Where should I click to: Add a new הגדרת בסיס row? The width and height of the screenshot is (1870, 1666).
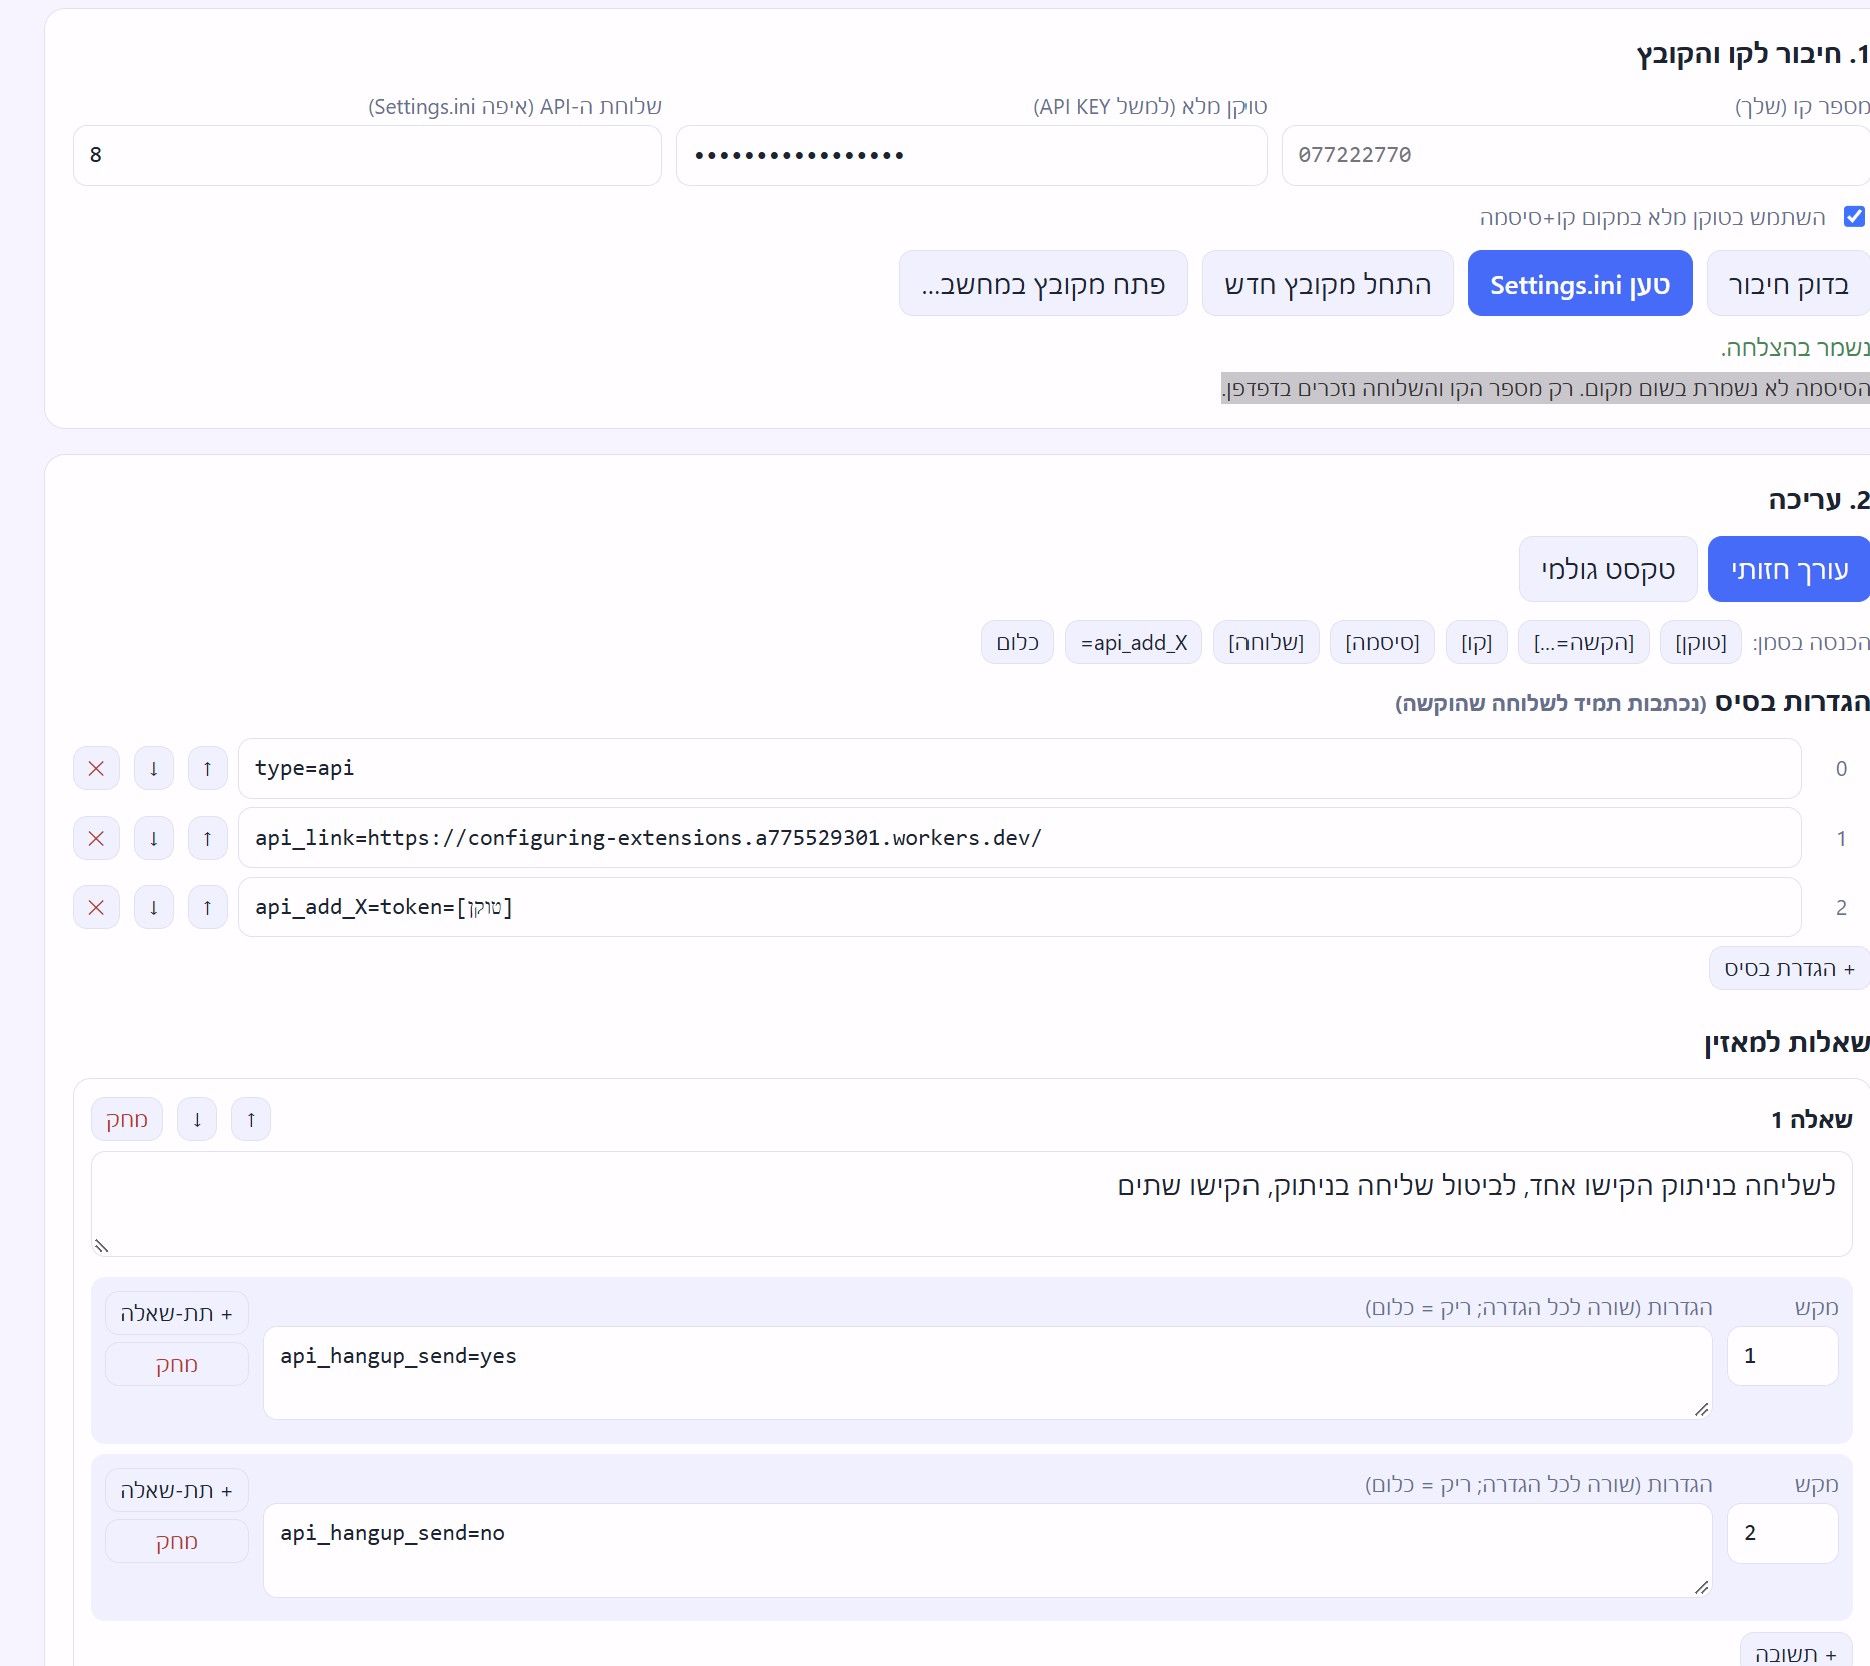point(1789,968)
